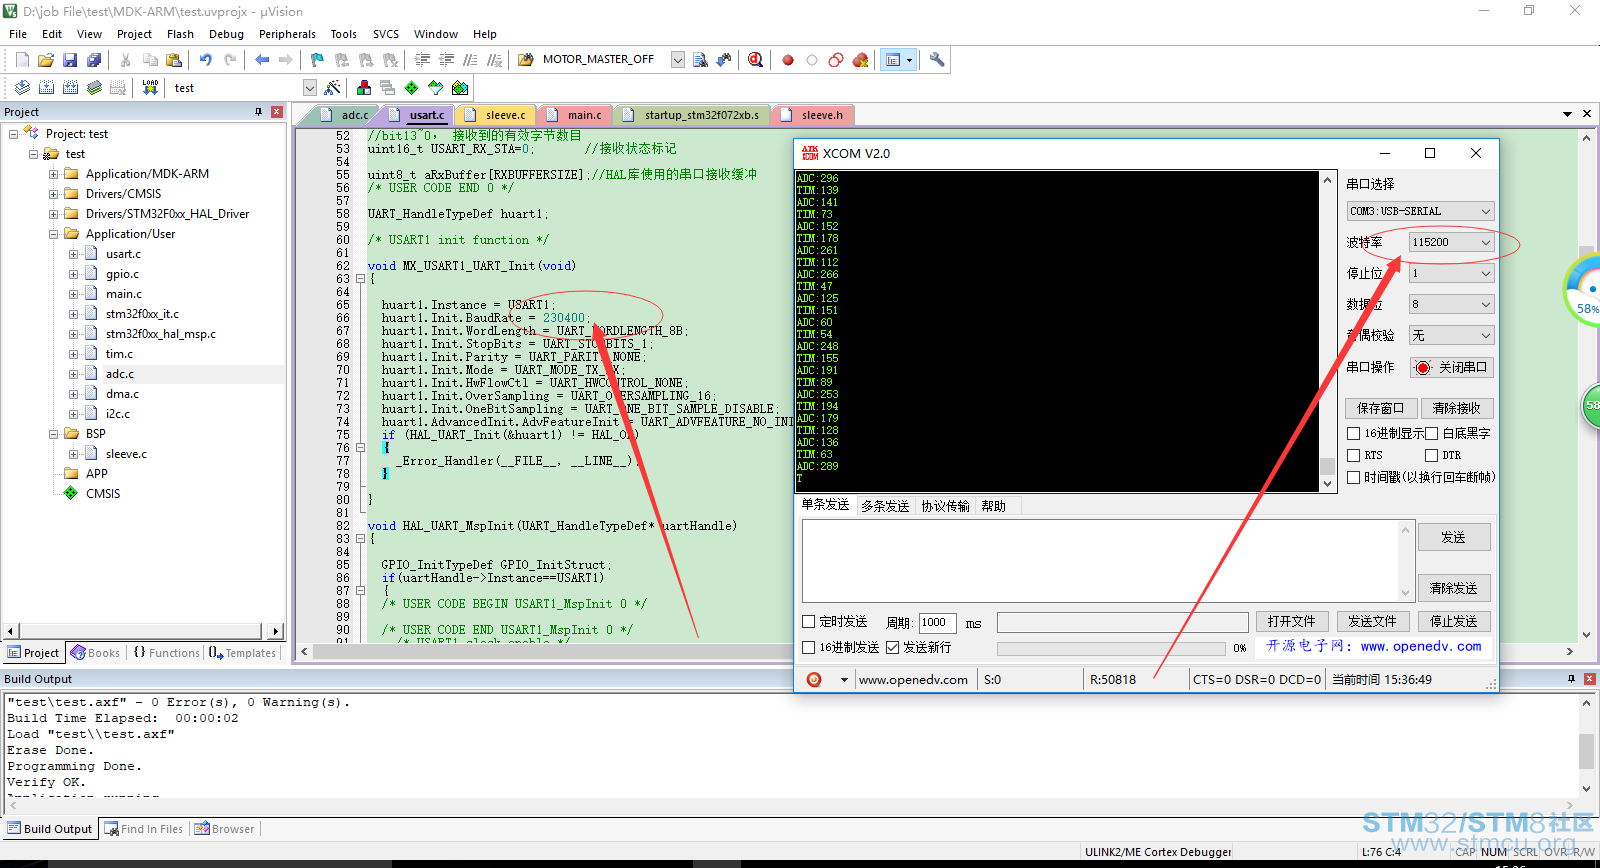Open the Debug menu

(x=226, y=34)
